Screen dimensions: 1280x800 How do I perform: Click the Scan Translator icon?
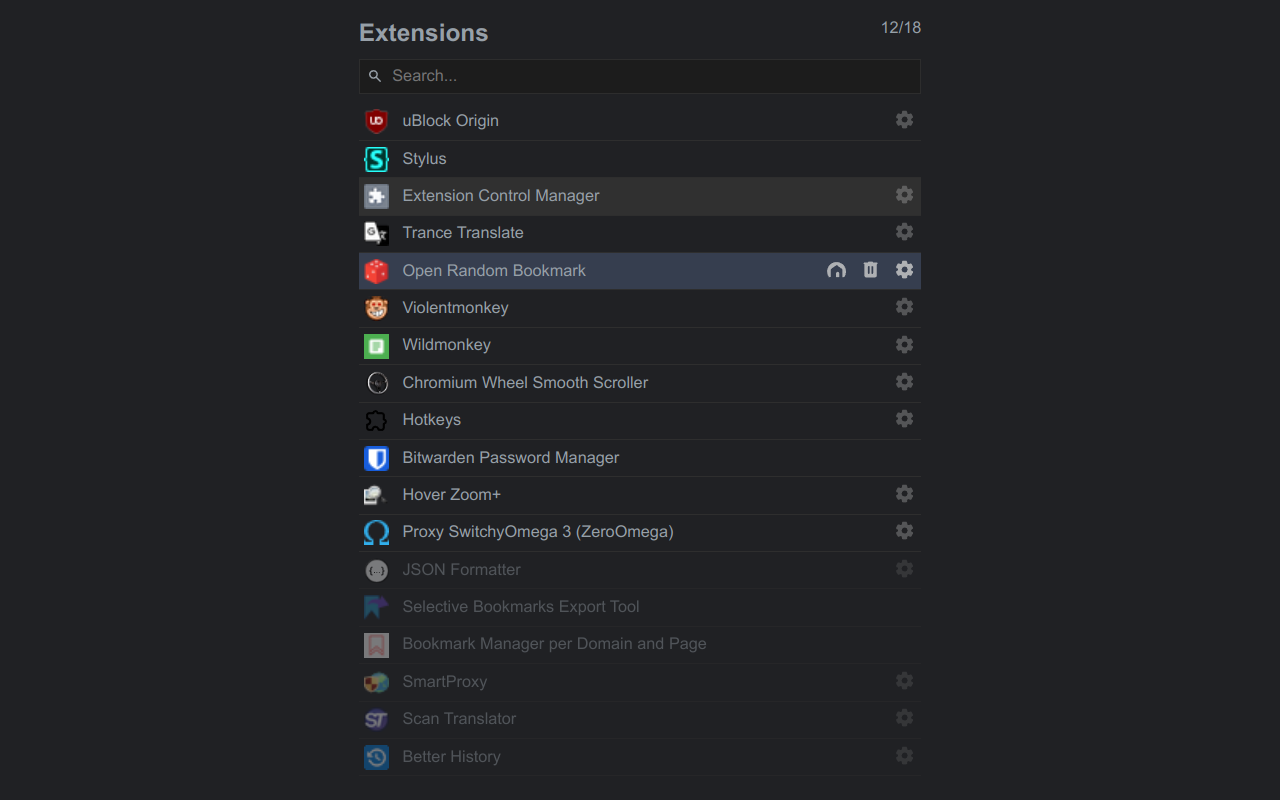click(376, 719)
